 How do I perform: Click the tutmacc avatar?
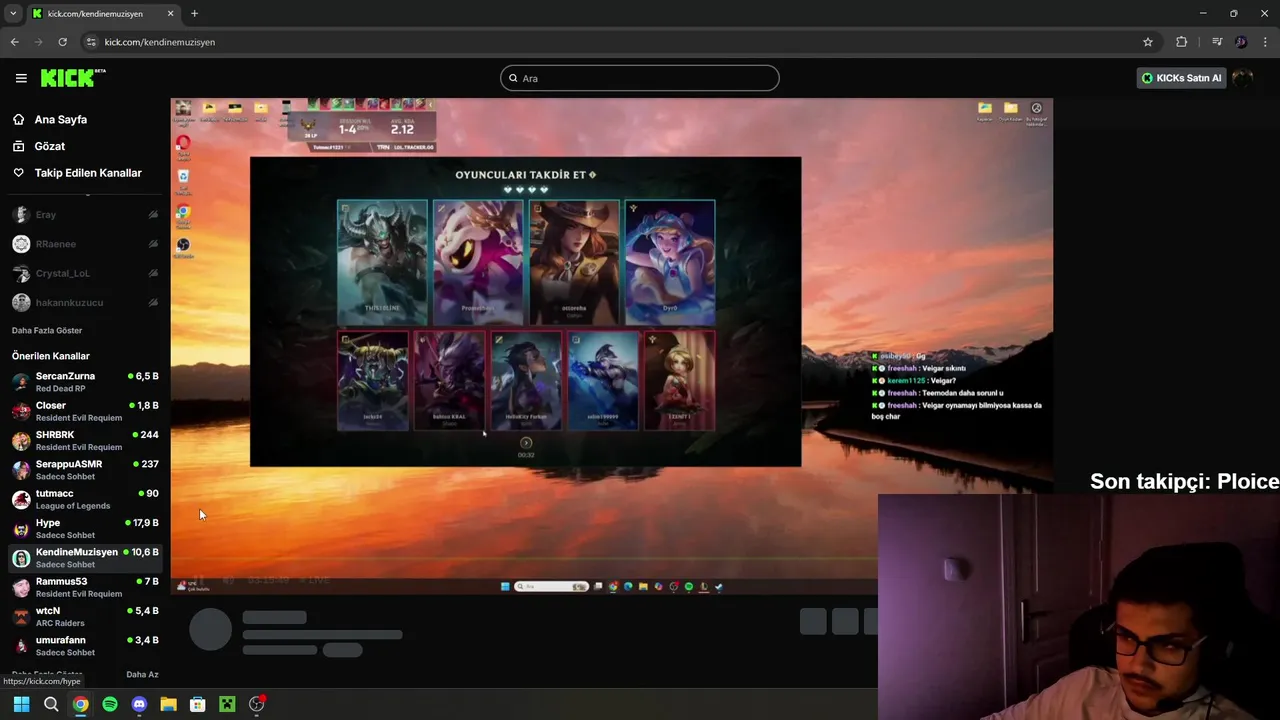pyautogui.click(x=21, y=499)
